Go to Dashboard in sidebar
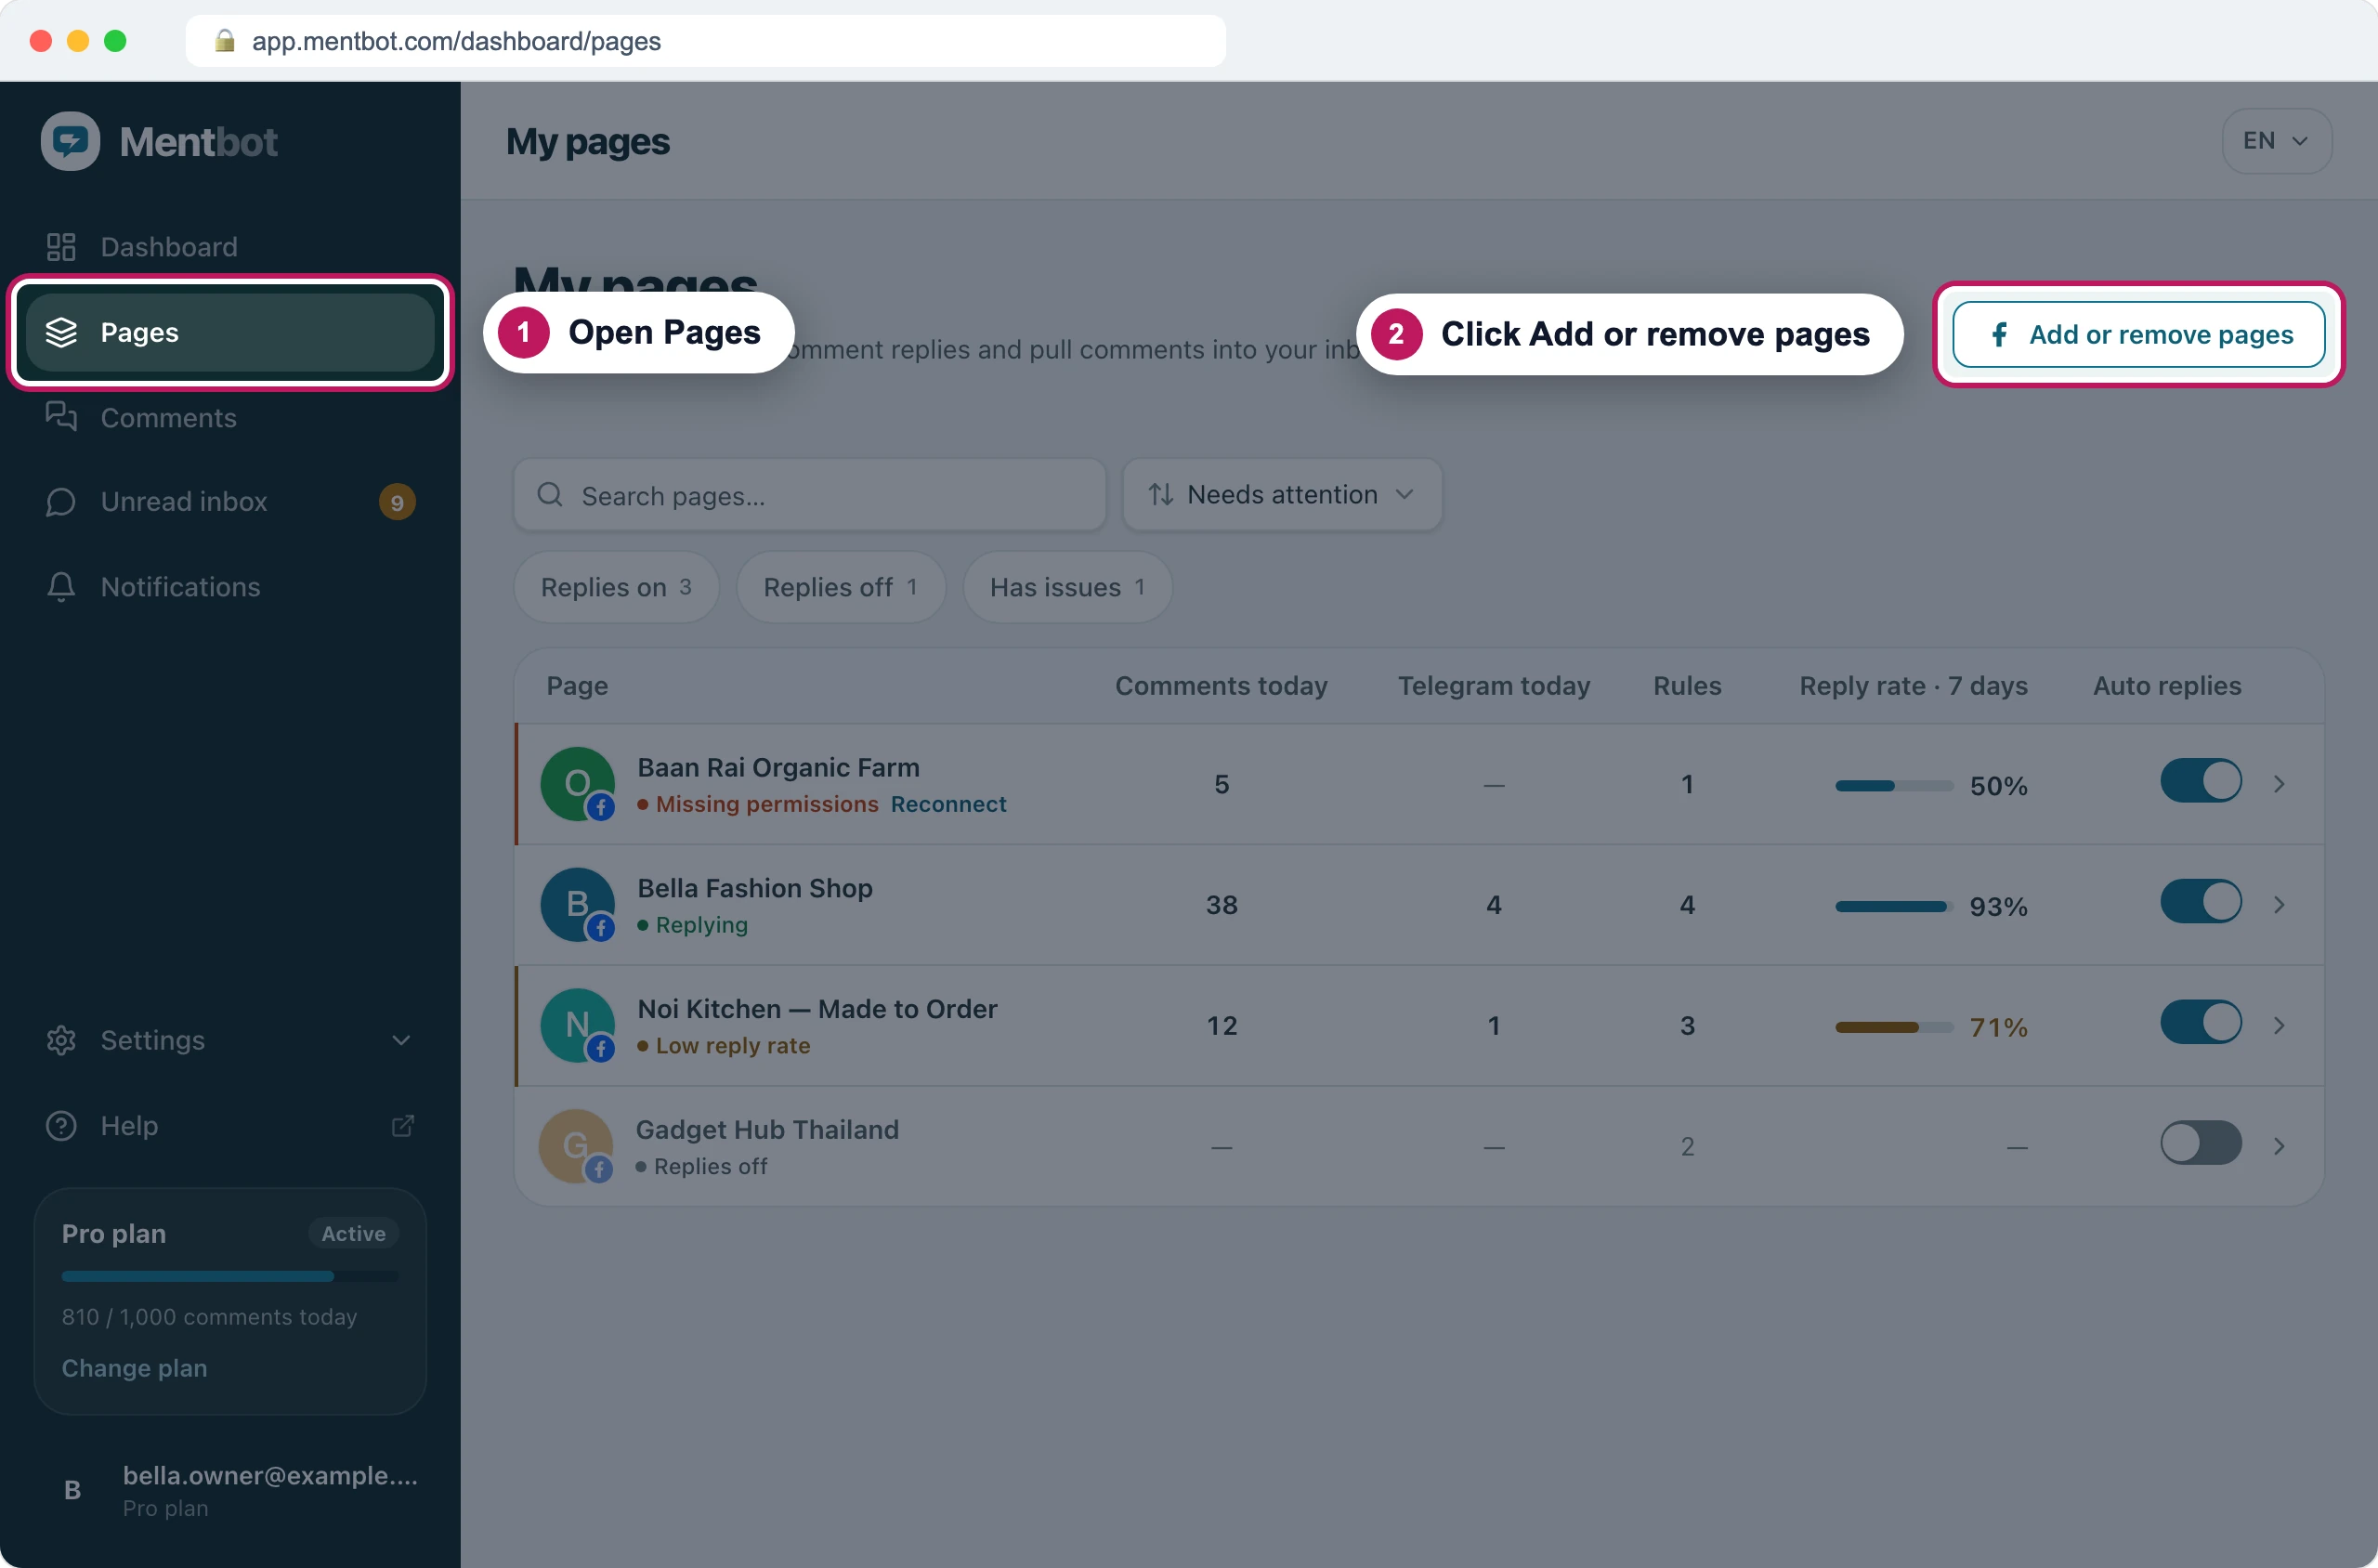This screenshot has height=1568, width=2378. 230,247
